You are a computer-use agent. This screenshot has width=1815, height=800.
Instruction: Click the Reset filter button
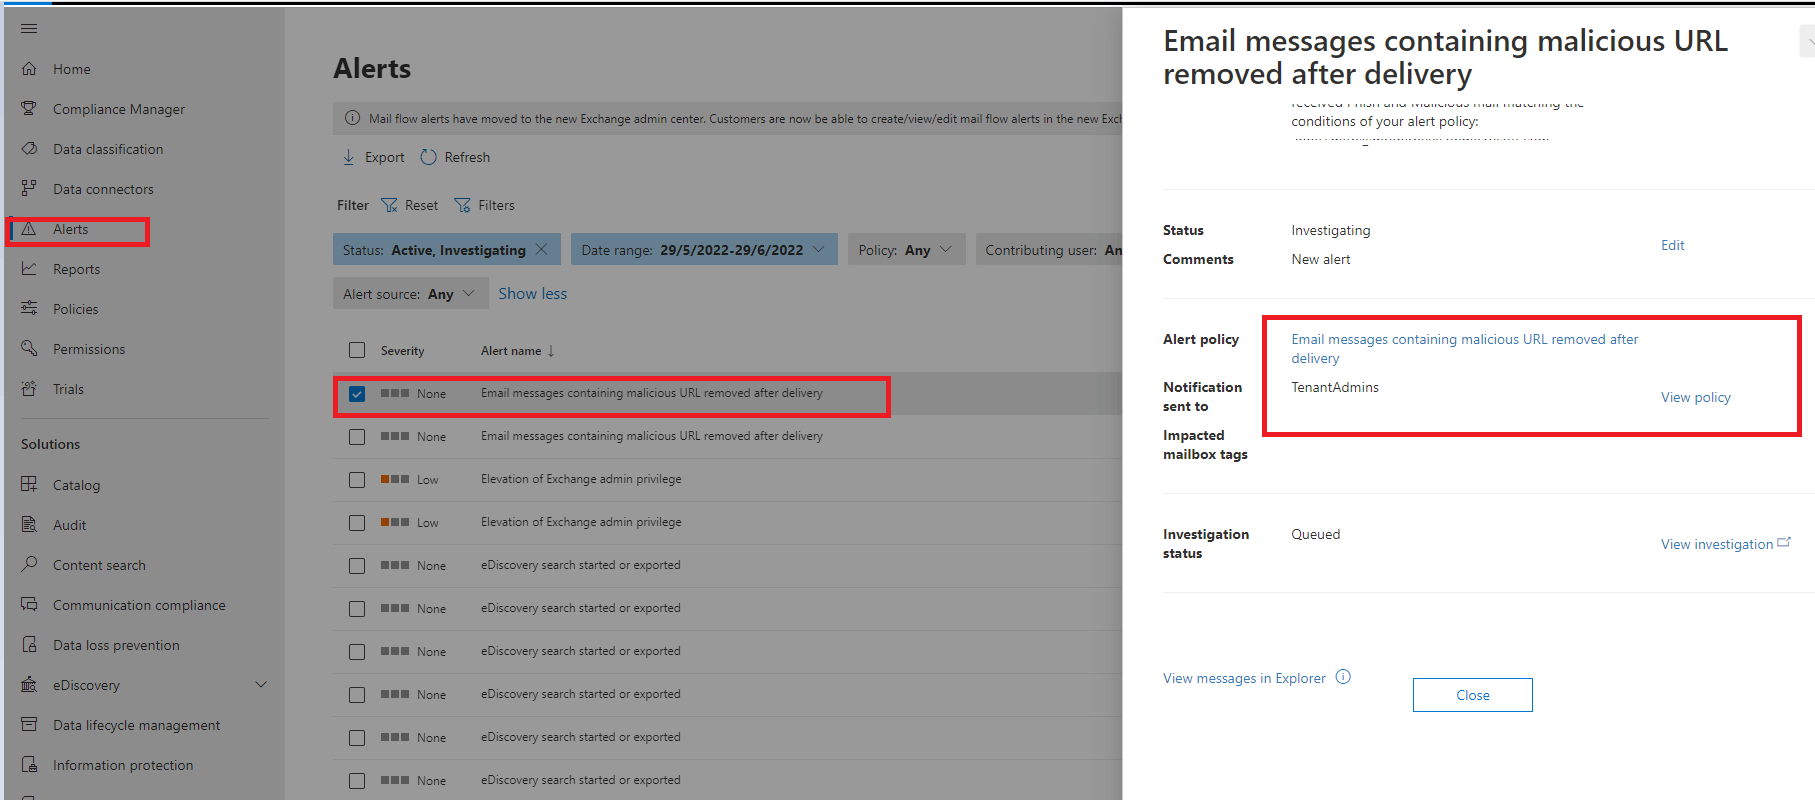coord(410,205)
